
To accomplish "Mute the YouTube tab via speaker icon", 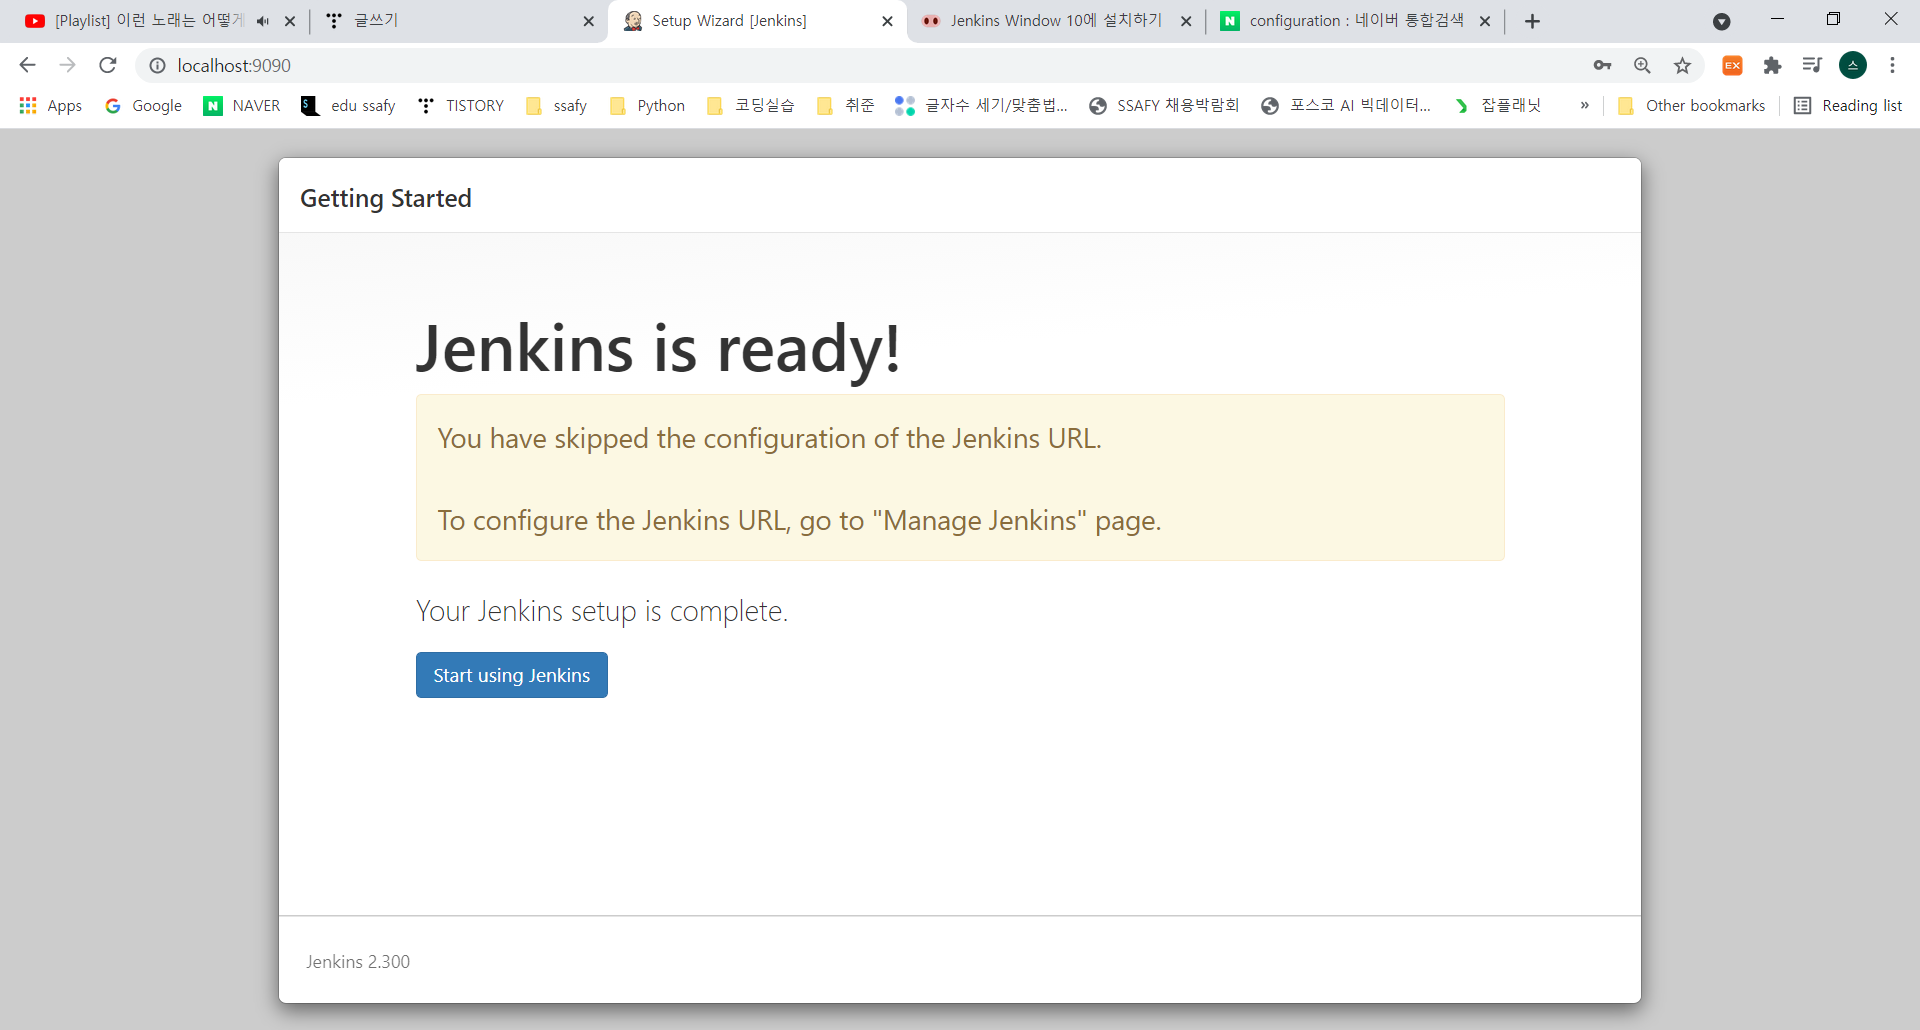I will click(263, 21).
